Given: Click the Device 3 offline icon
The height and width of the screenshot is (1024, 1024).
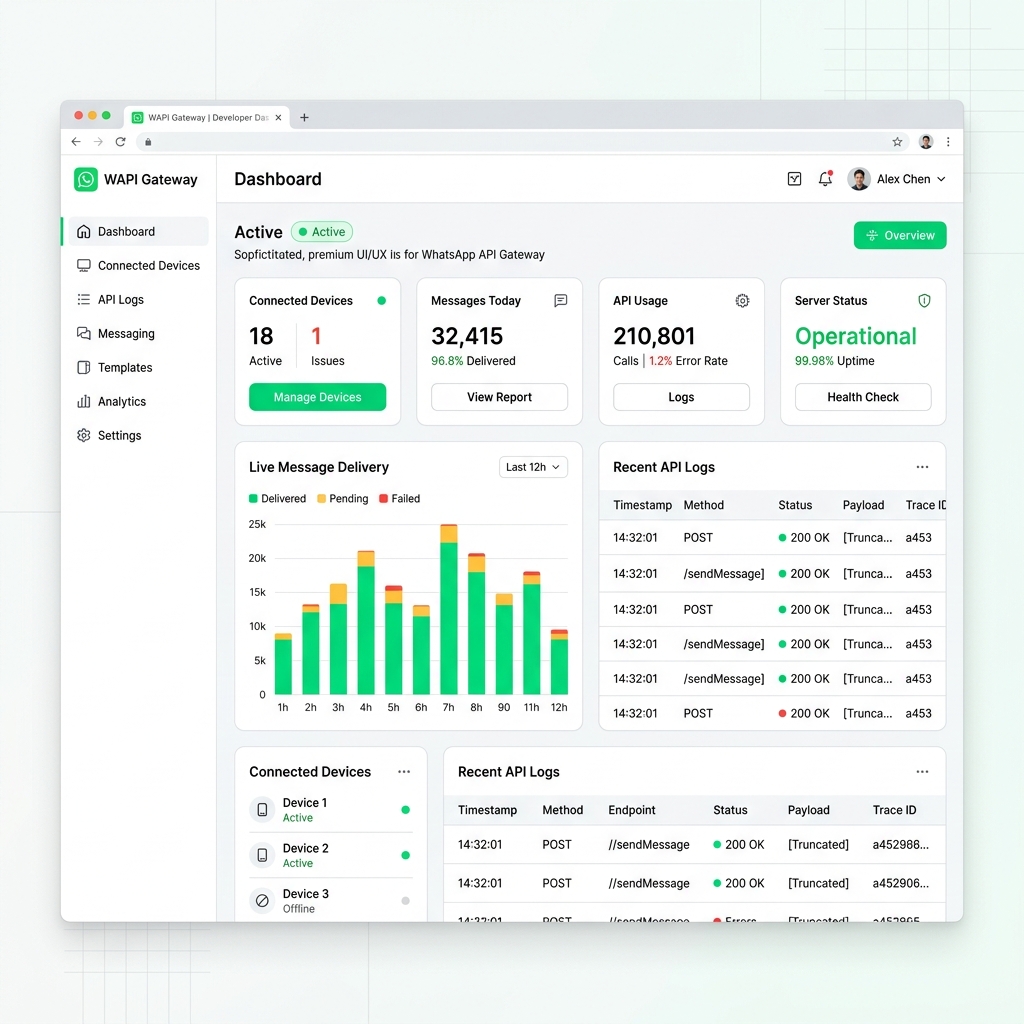Looking at the screenshot, I should tap(262, 901).
